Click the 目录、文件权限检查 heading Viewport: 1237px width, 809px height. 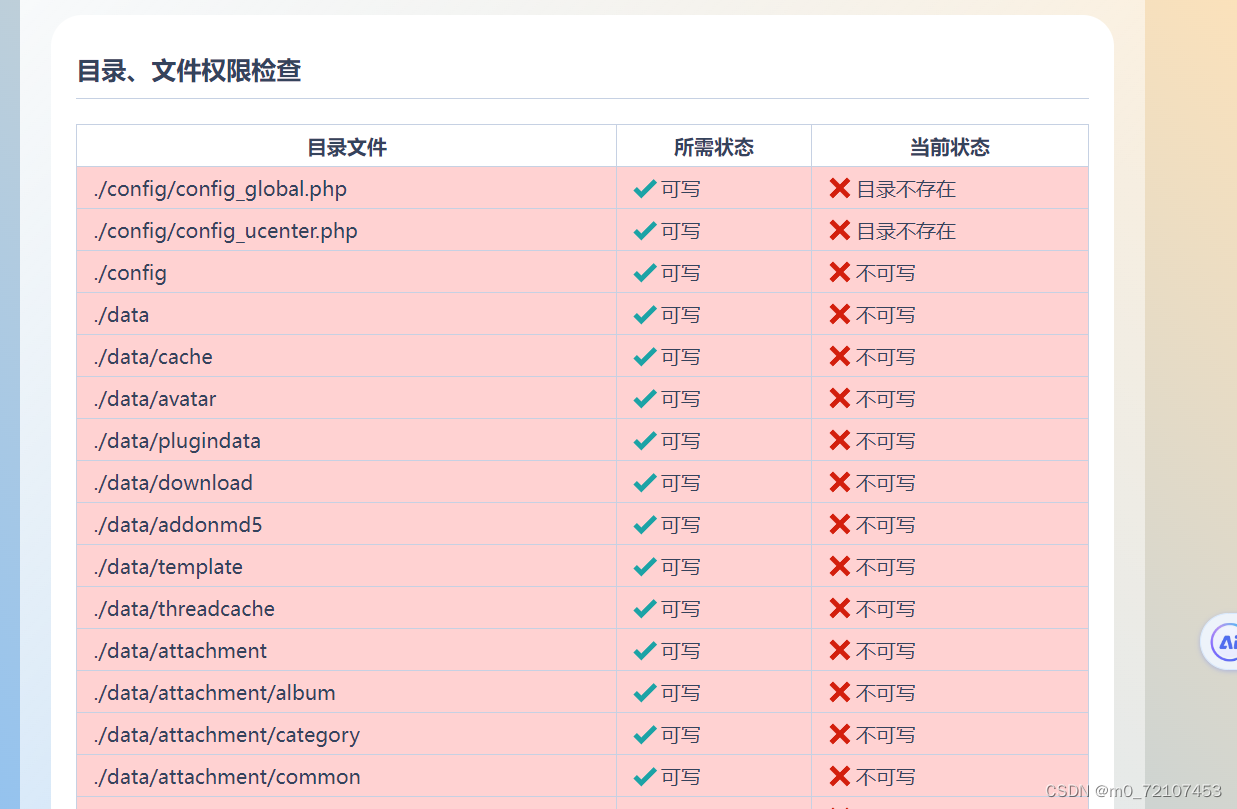[189, 71]
